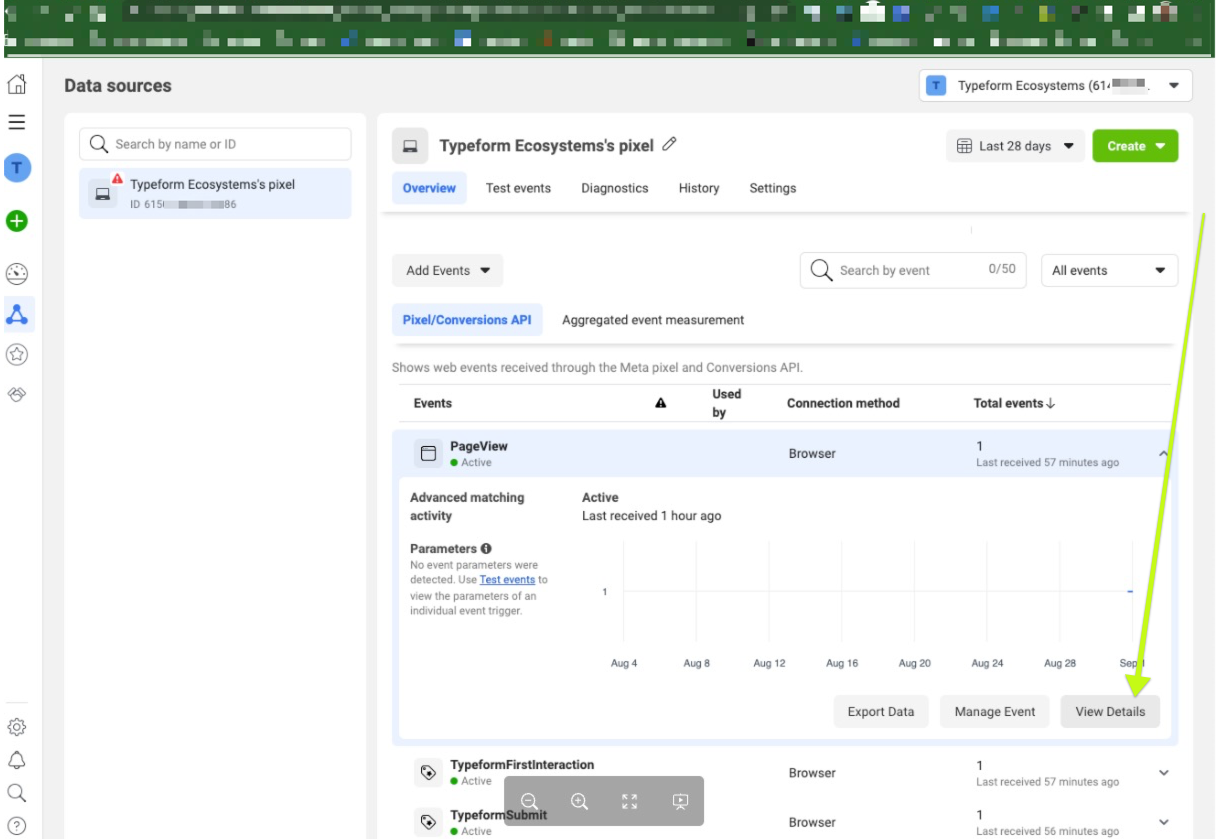
Task: Zoom in using the overlay toolbar
Action: pos(579,801)
